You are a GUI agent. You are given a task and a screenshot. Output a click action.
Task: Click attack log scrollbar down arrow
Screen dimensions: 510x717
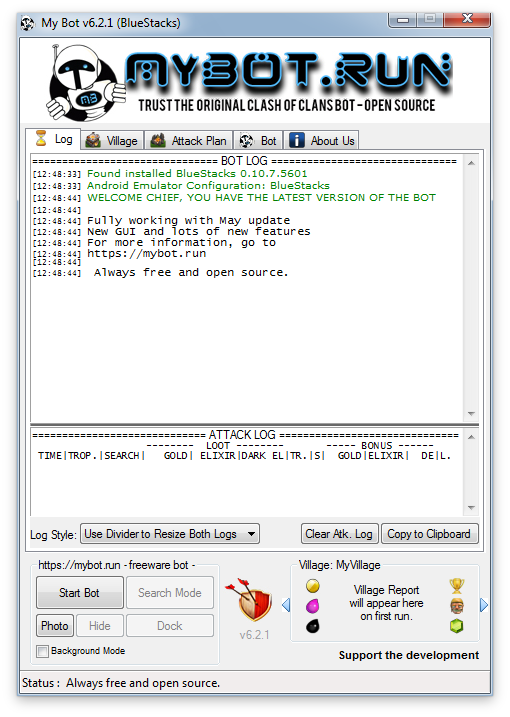[x=471, y=508]
